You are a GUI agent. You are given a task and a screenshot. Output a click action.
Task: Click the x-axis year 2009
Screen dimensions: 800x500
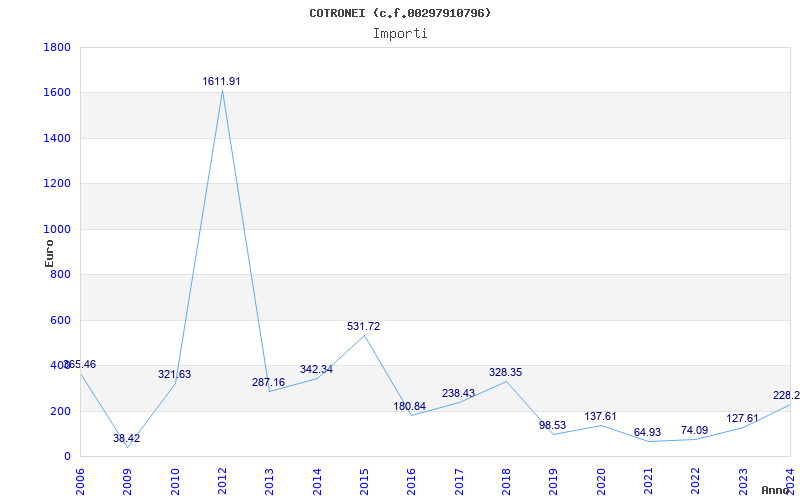coord(128,482)
